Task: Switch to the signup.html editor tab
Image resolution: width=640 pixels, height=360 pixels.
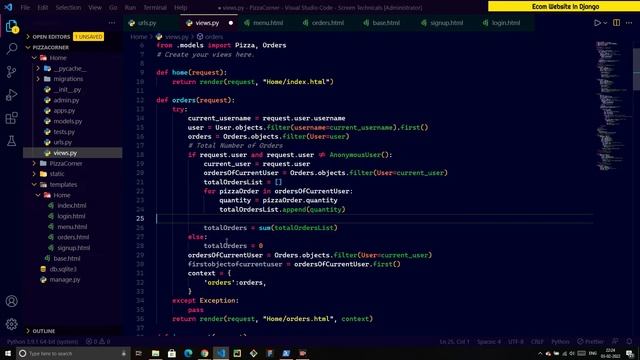Action: tap(447, 23)
